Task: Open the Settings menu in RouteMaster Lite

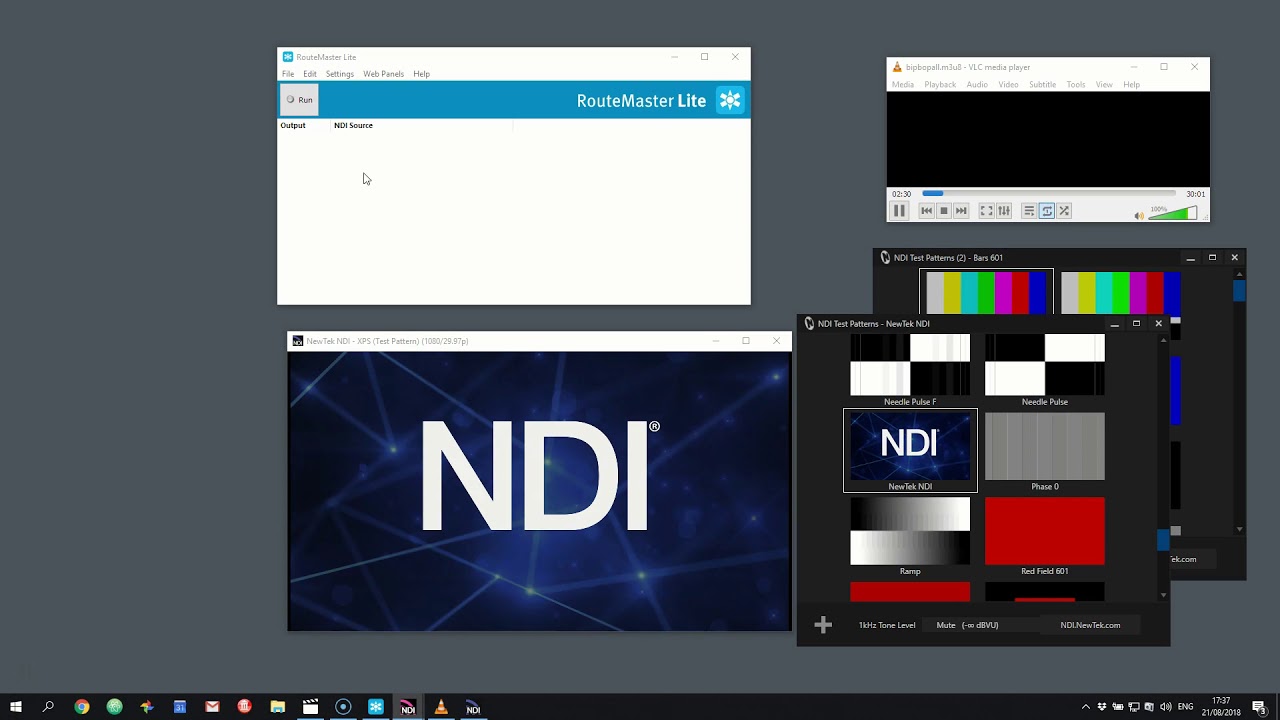Action: (339, 74)
